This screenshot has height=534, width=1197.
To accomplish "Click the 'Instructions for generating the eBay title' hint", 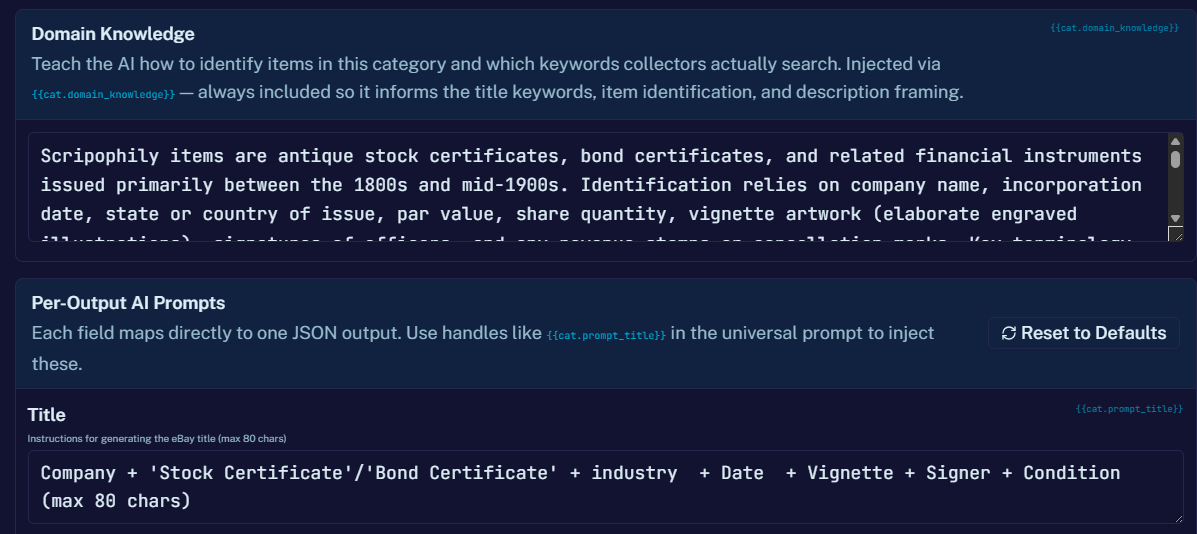I will tap(156, 439).
